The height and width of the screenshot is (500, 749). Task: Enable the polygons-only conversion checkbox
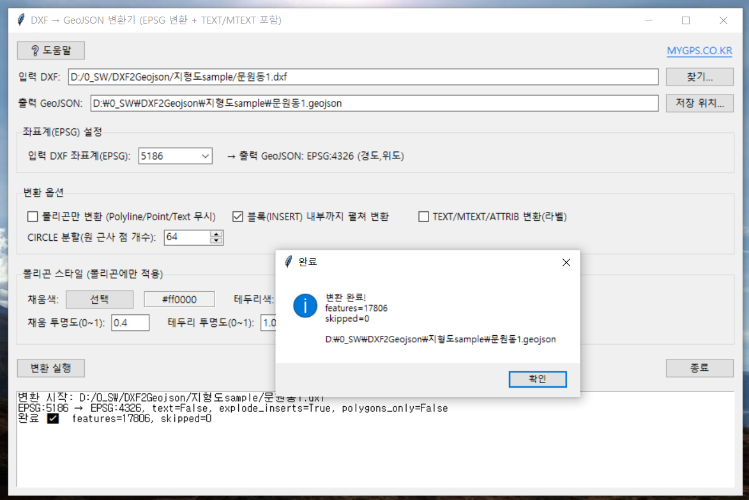[x=33, y=216]
